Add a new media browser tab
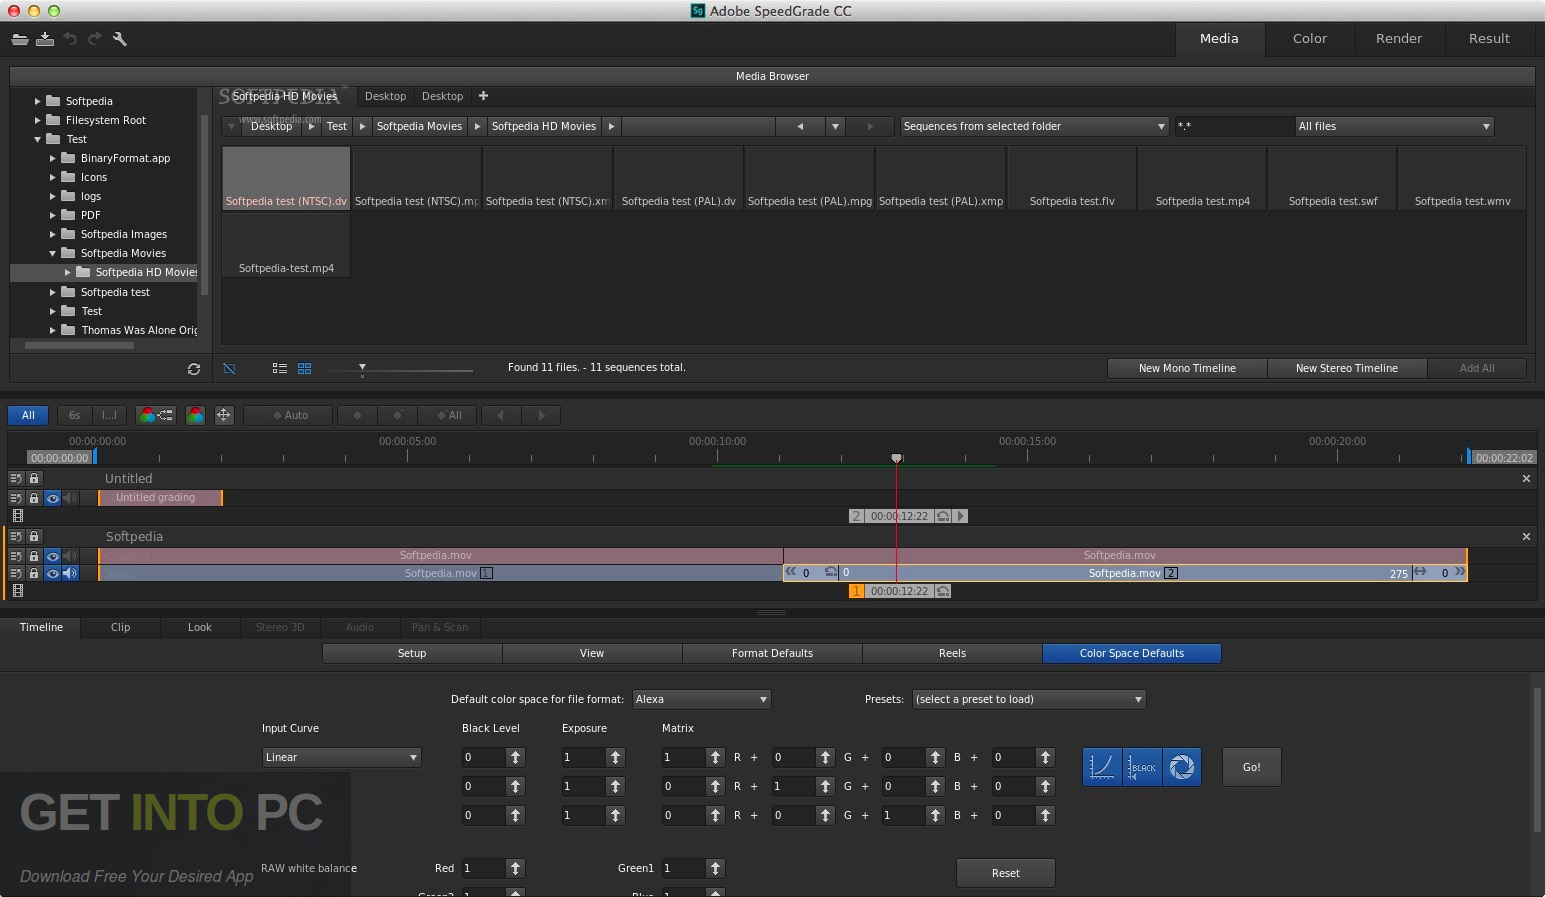1545x897 pixels. point(483,96)
